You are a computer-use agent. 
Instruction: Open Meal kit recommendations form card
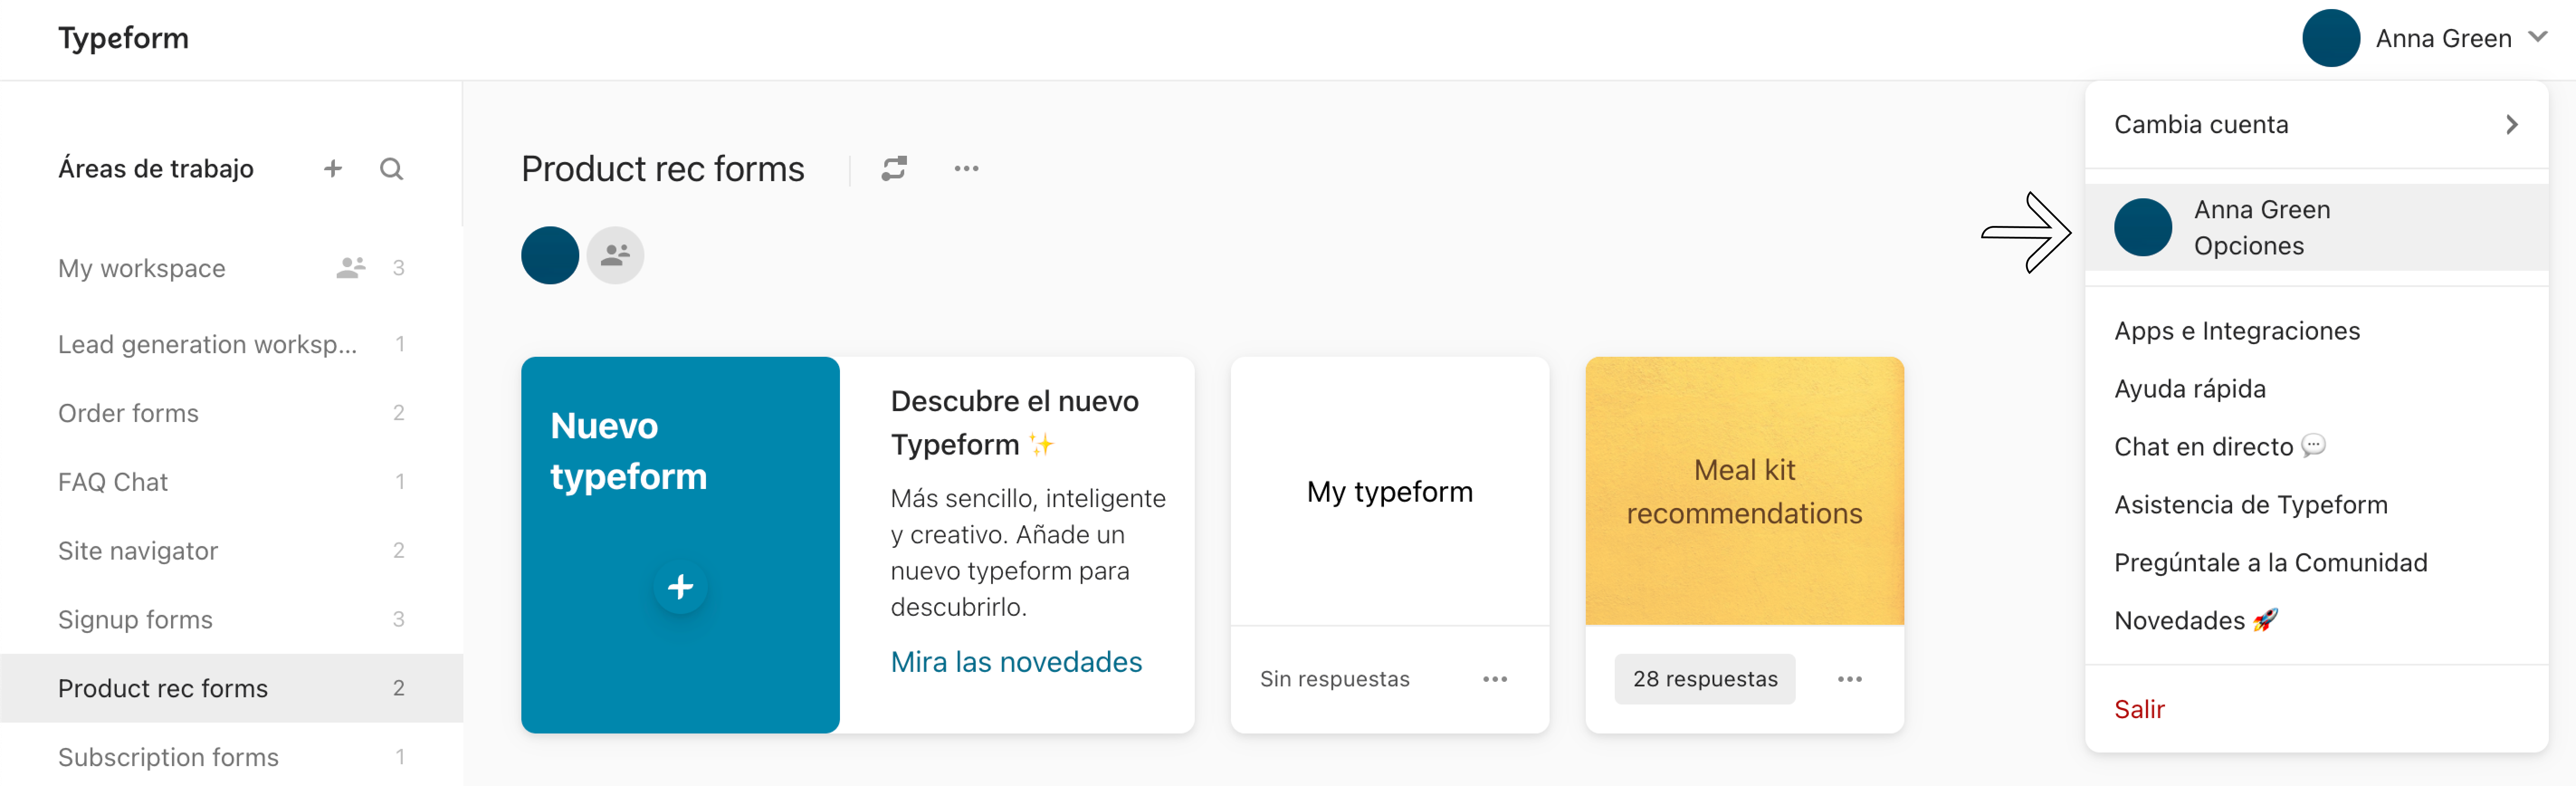[x=1744, y=491]
